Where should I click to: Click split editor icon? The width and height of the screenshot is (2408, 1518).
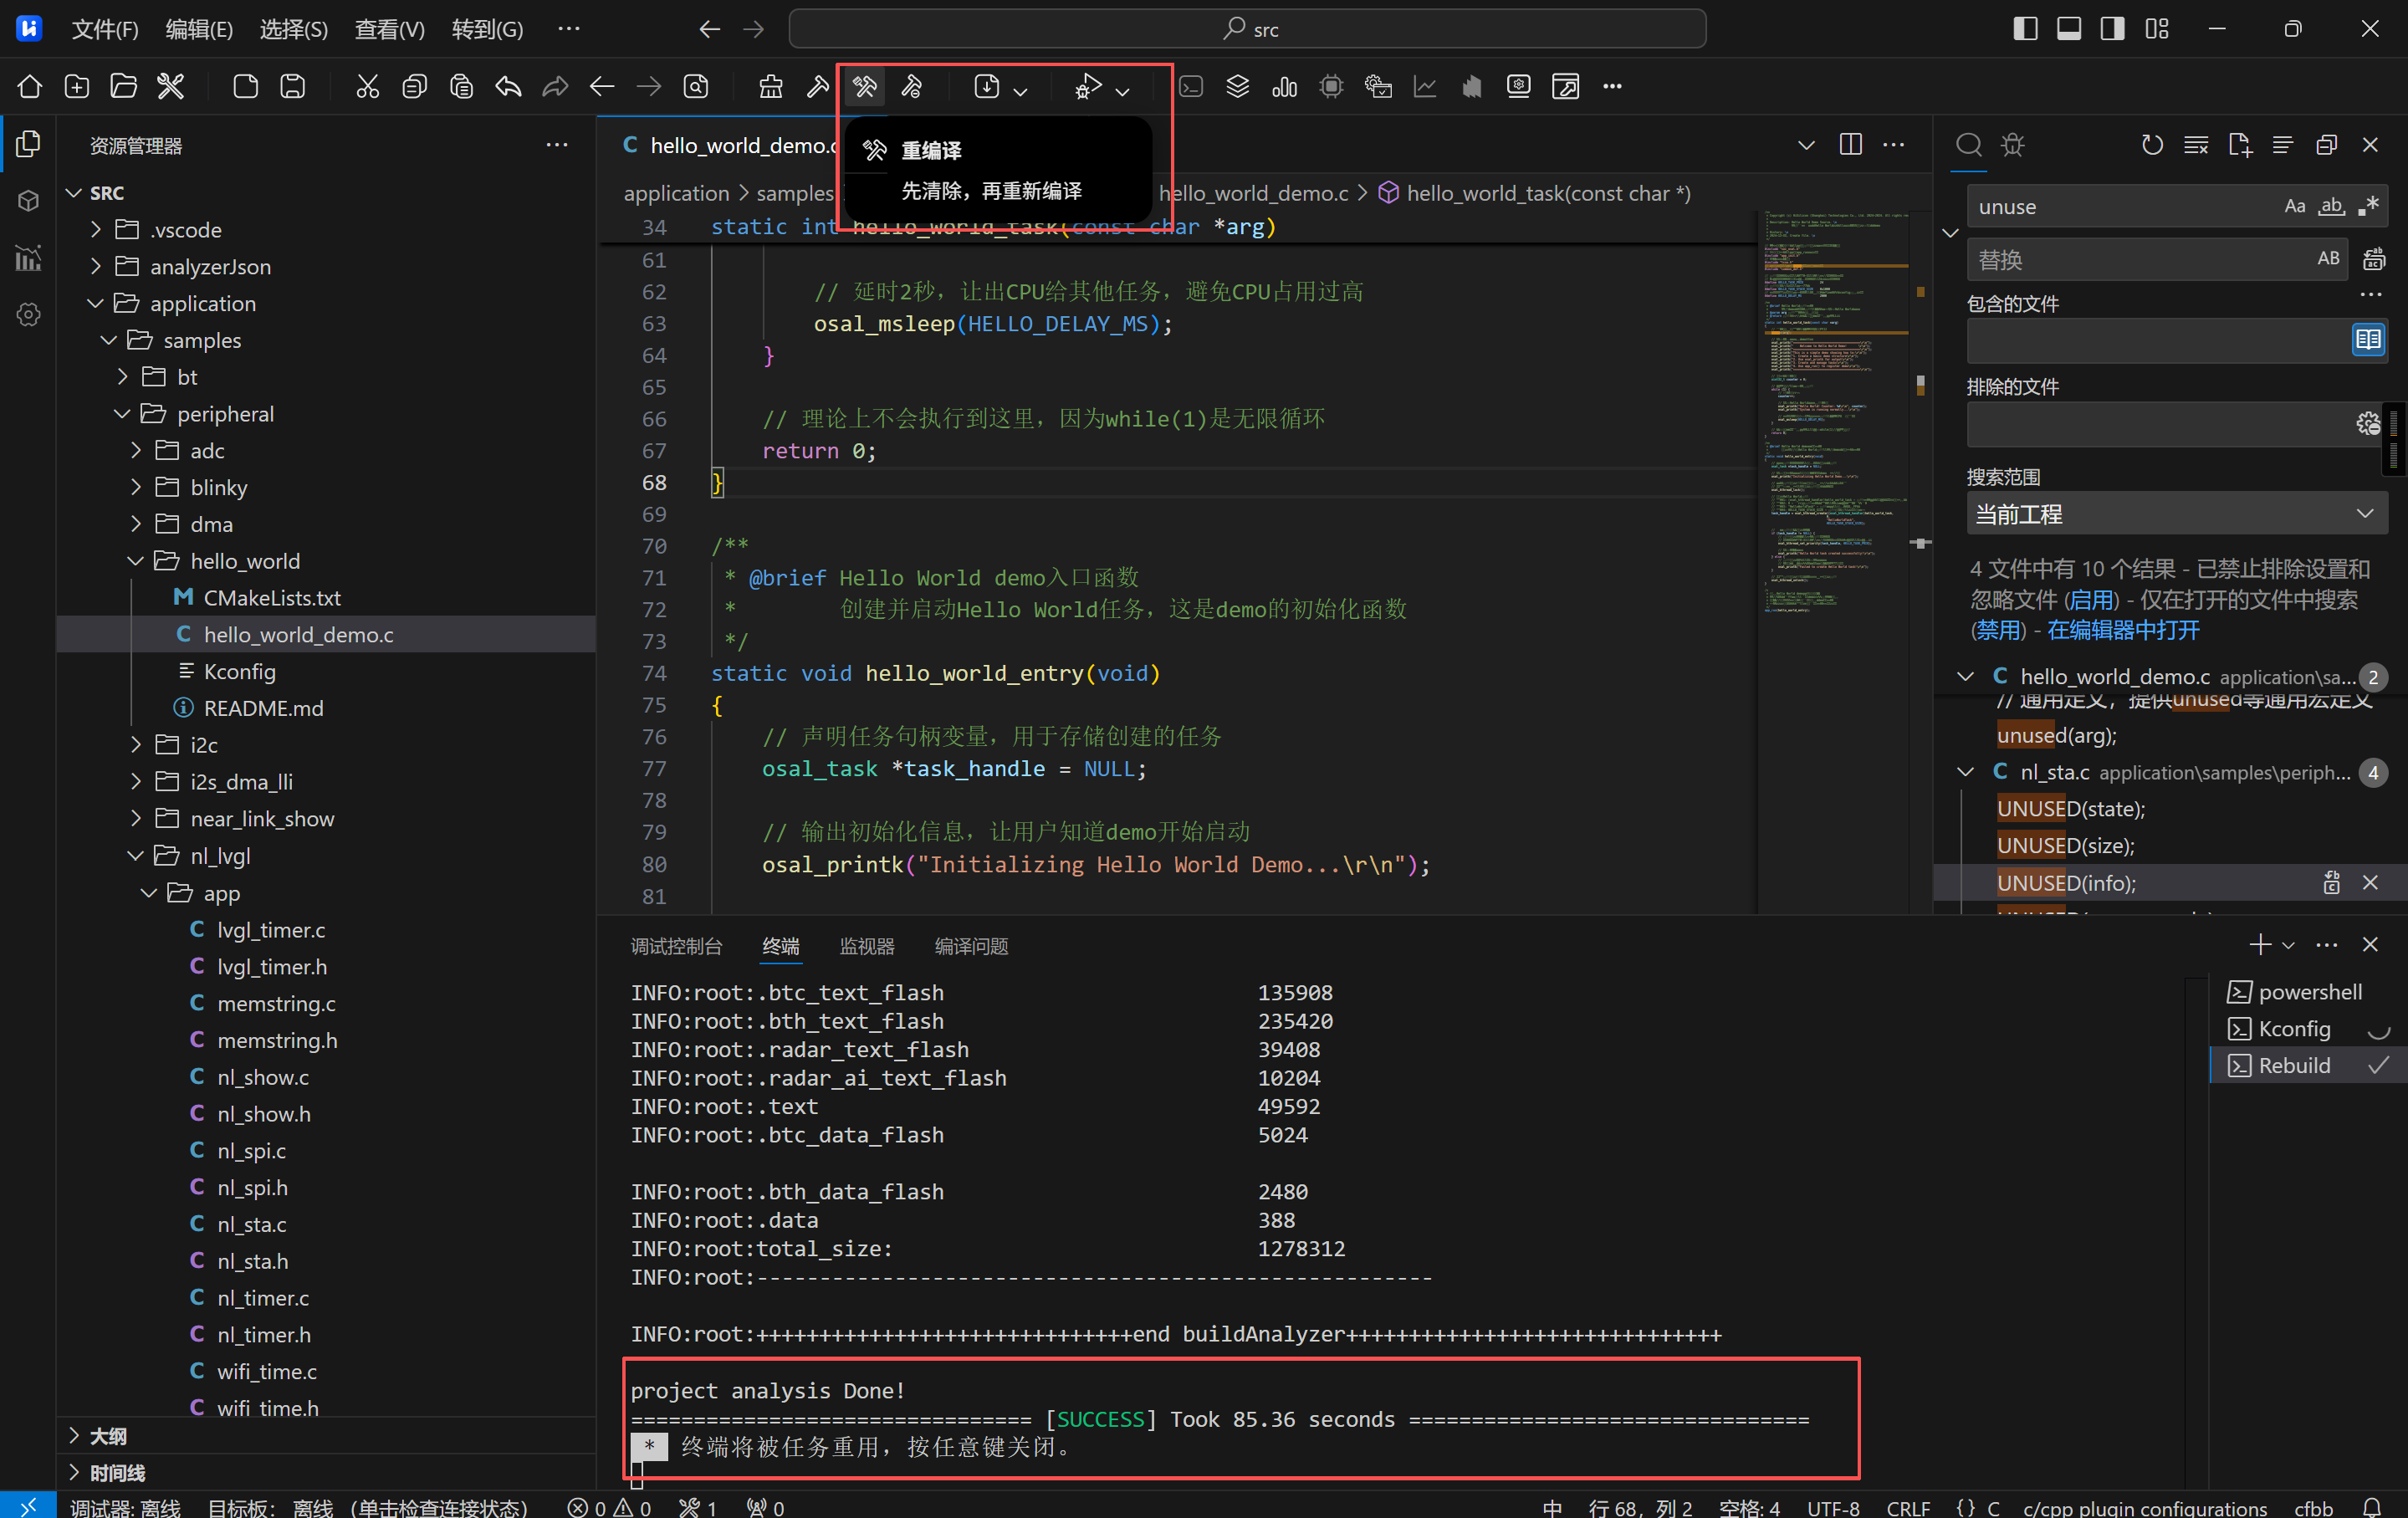pyautogui.click(x=1851, y=144)
